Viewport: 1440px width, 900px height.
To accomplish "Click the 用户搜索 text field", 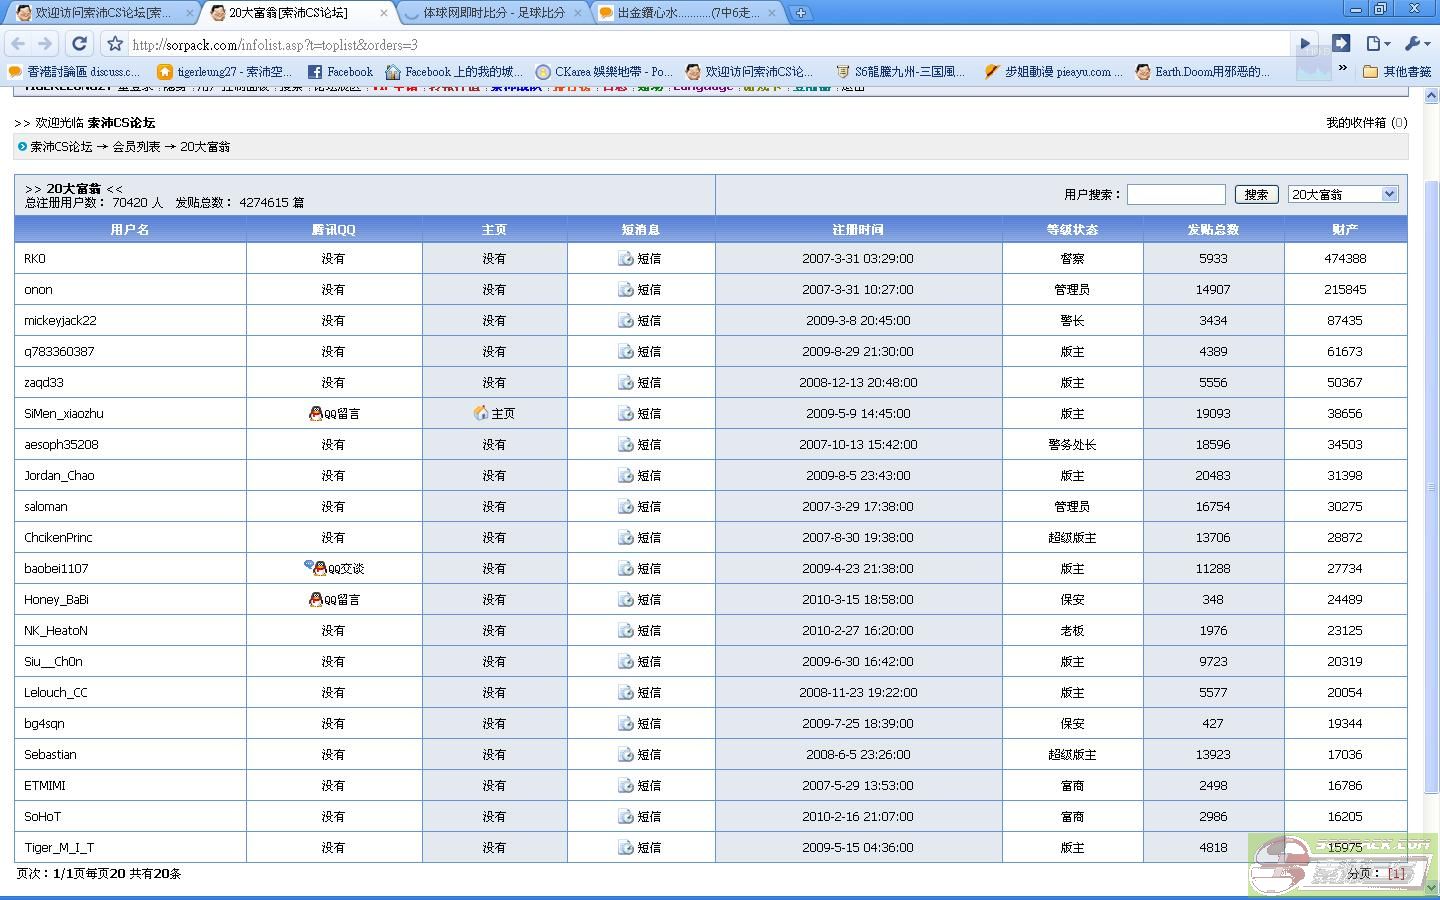I will tap(1176, 195).
